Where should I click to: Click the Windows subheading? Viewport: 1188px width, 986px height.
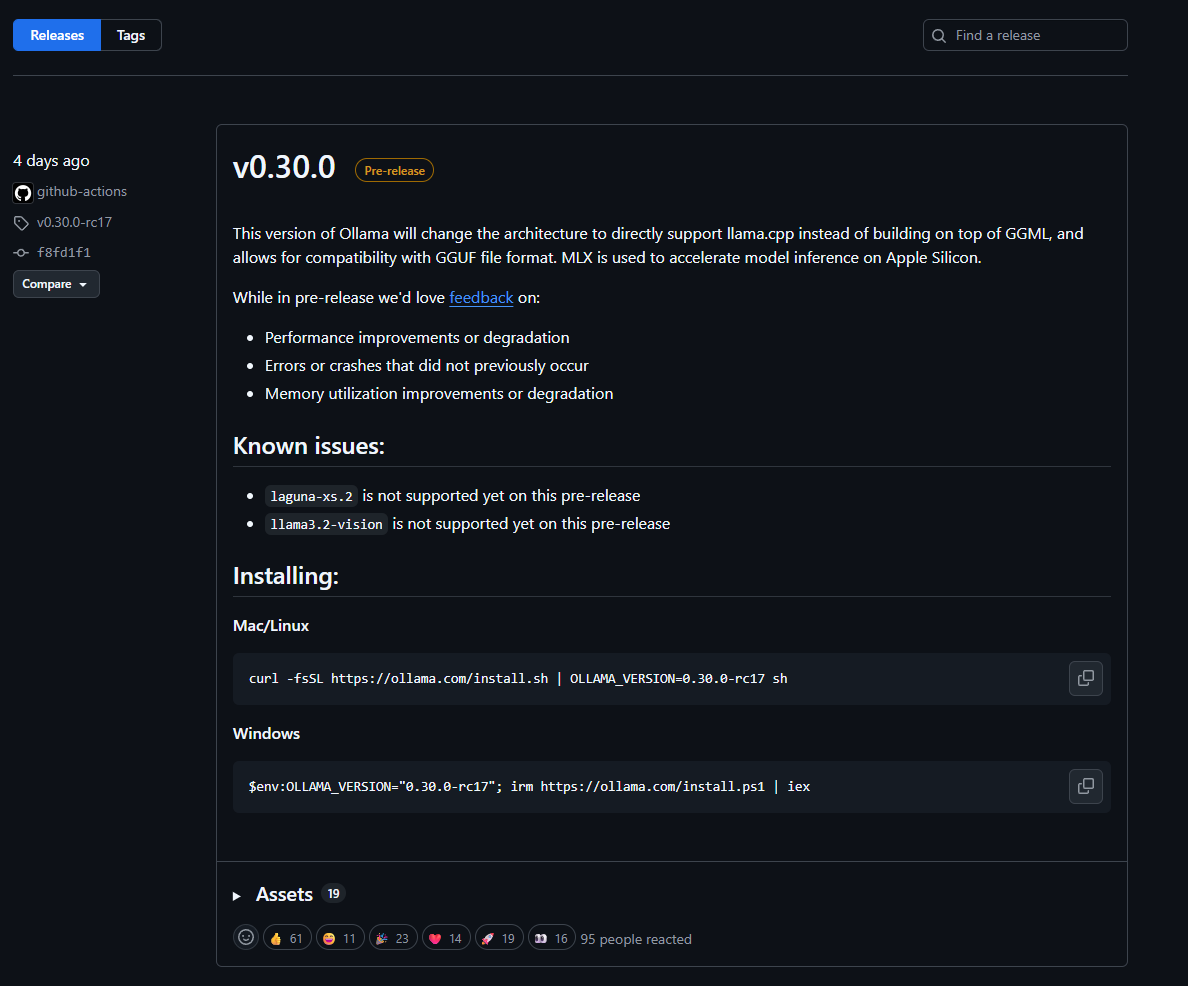pos(266,734)
